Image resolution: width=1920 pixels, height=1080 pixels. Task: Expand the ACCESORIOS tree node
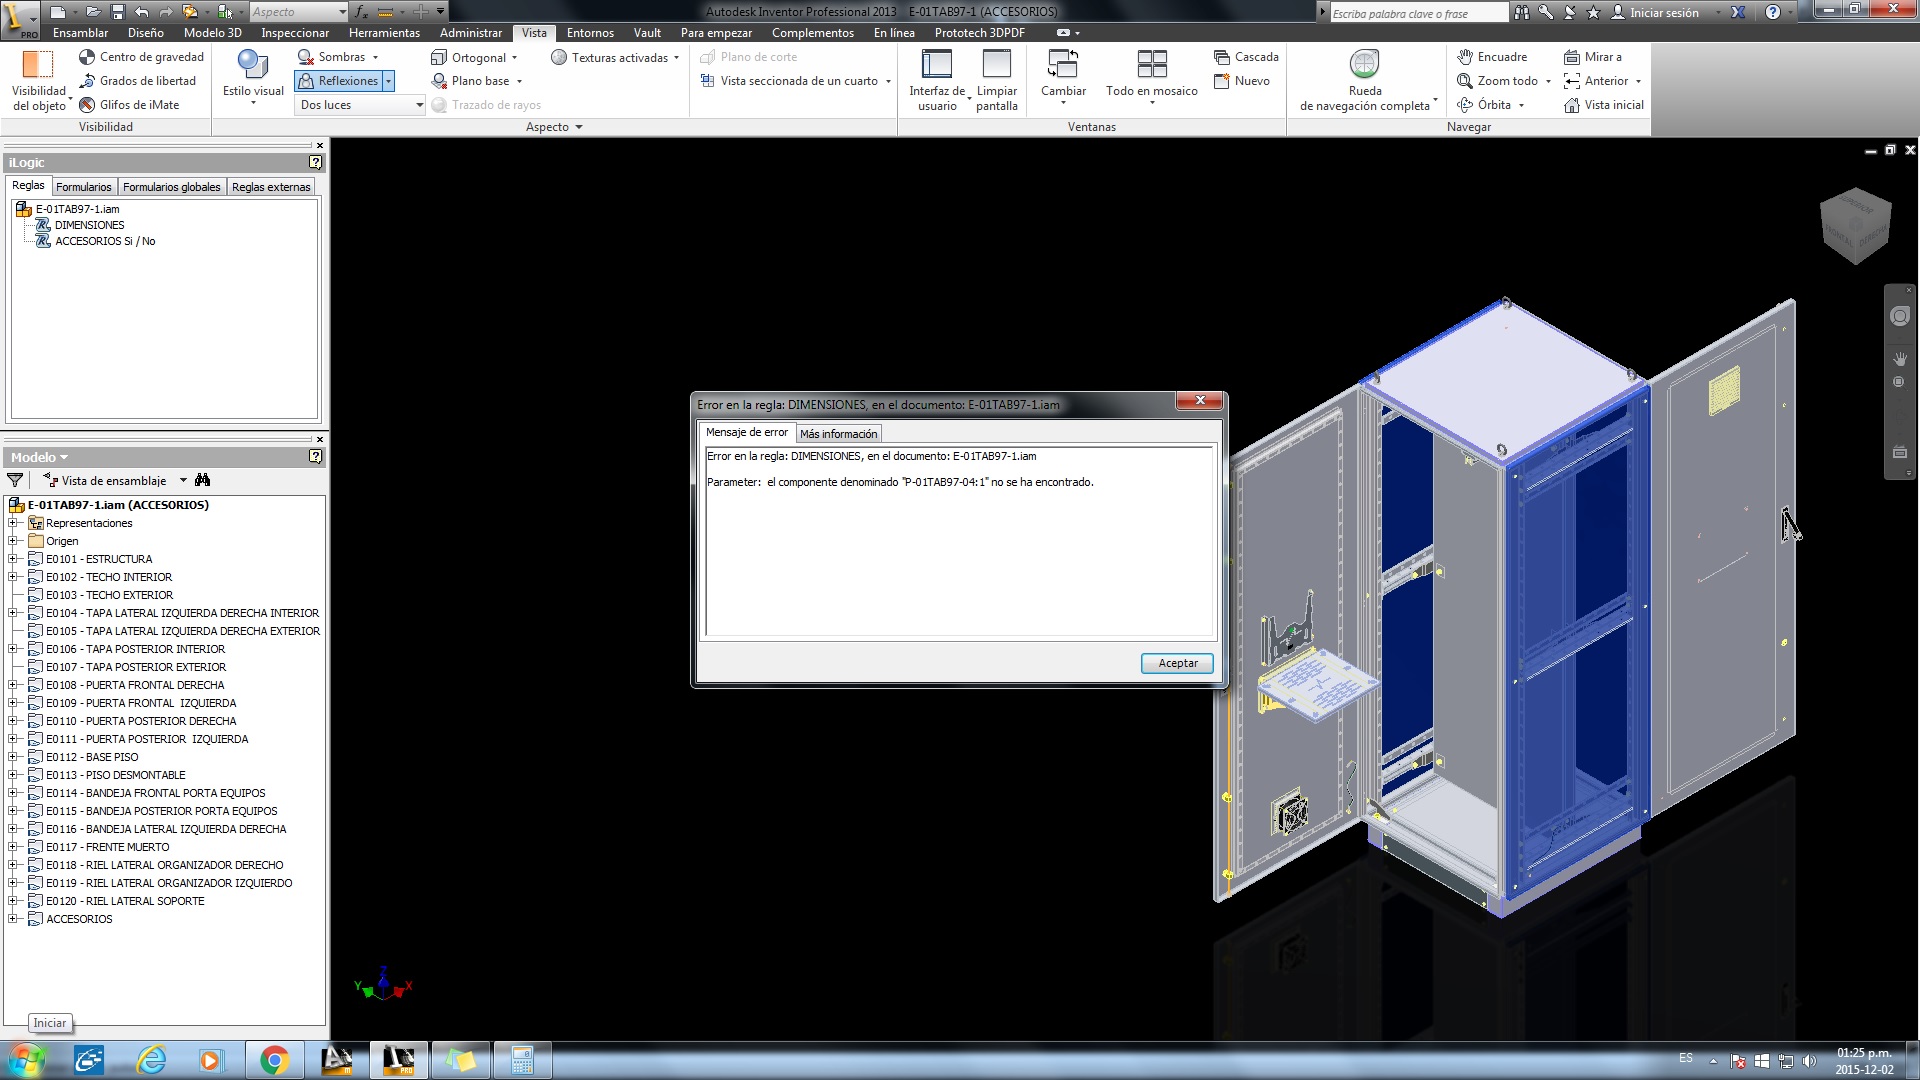click(13, 919)
